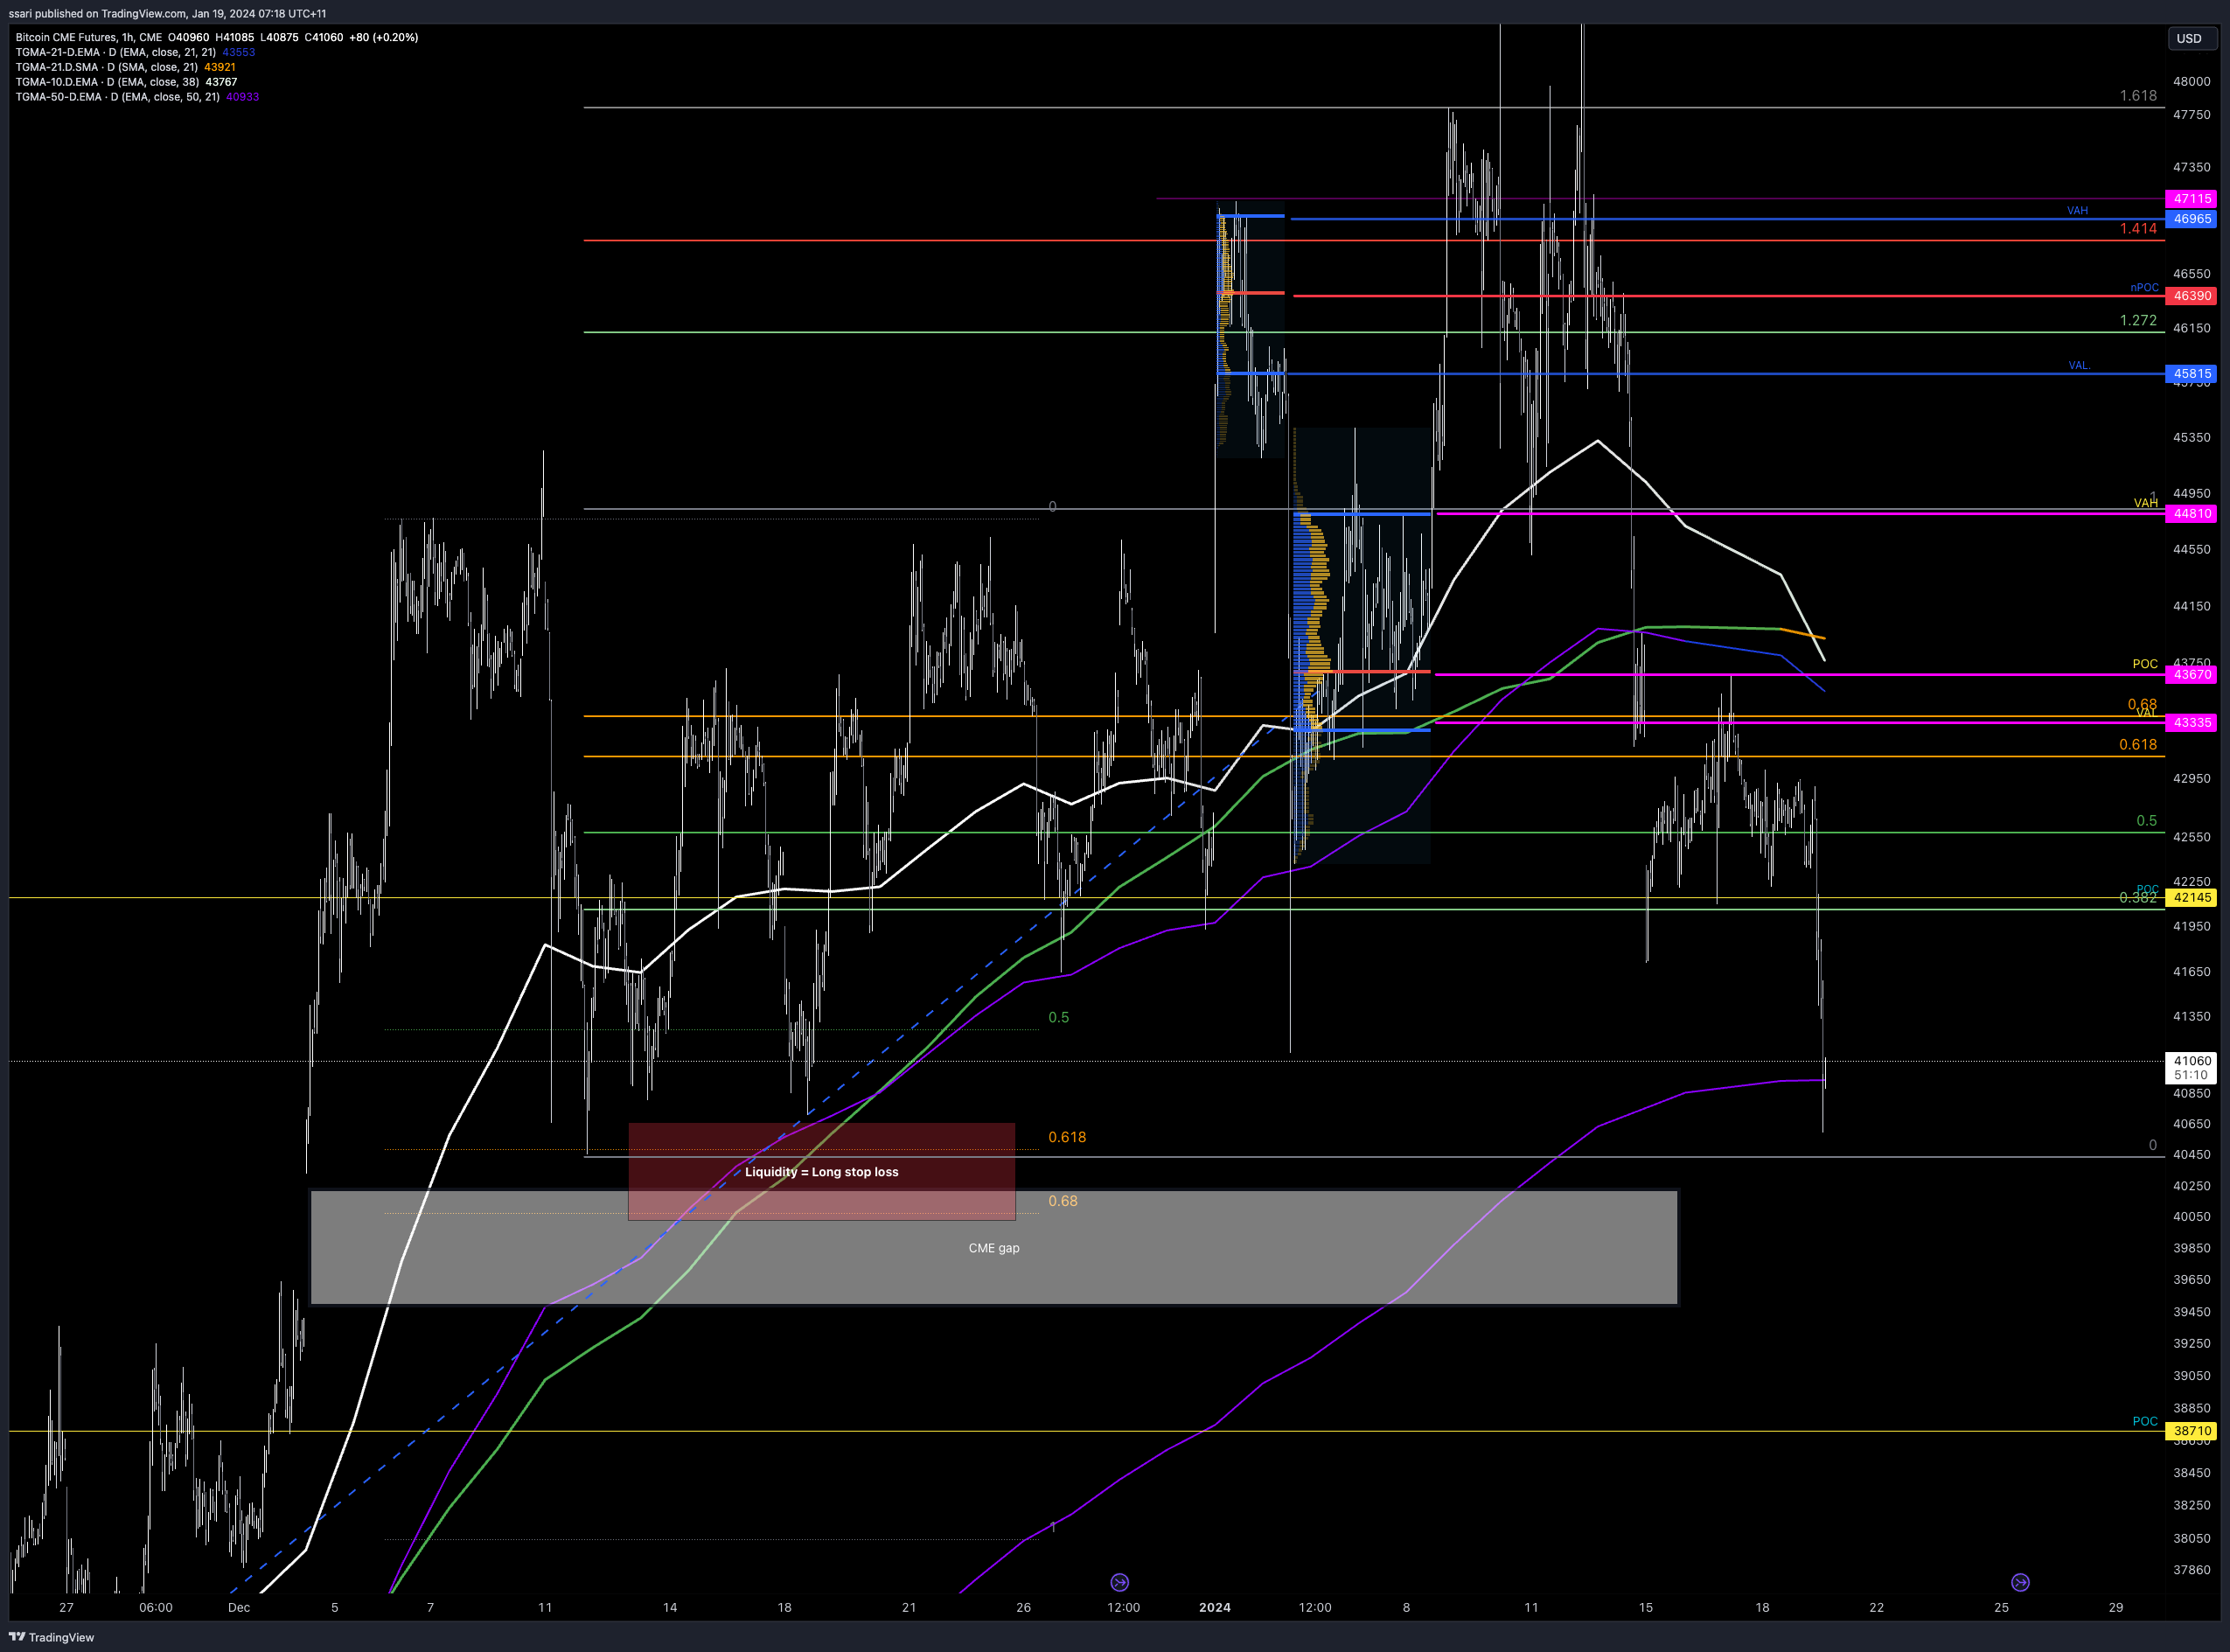Click the 51:10 countdown timer label
The width and height of the screenshot is (2230, 1652).
2191,1075
